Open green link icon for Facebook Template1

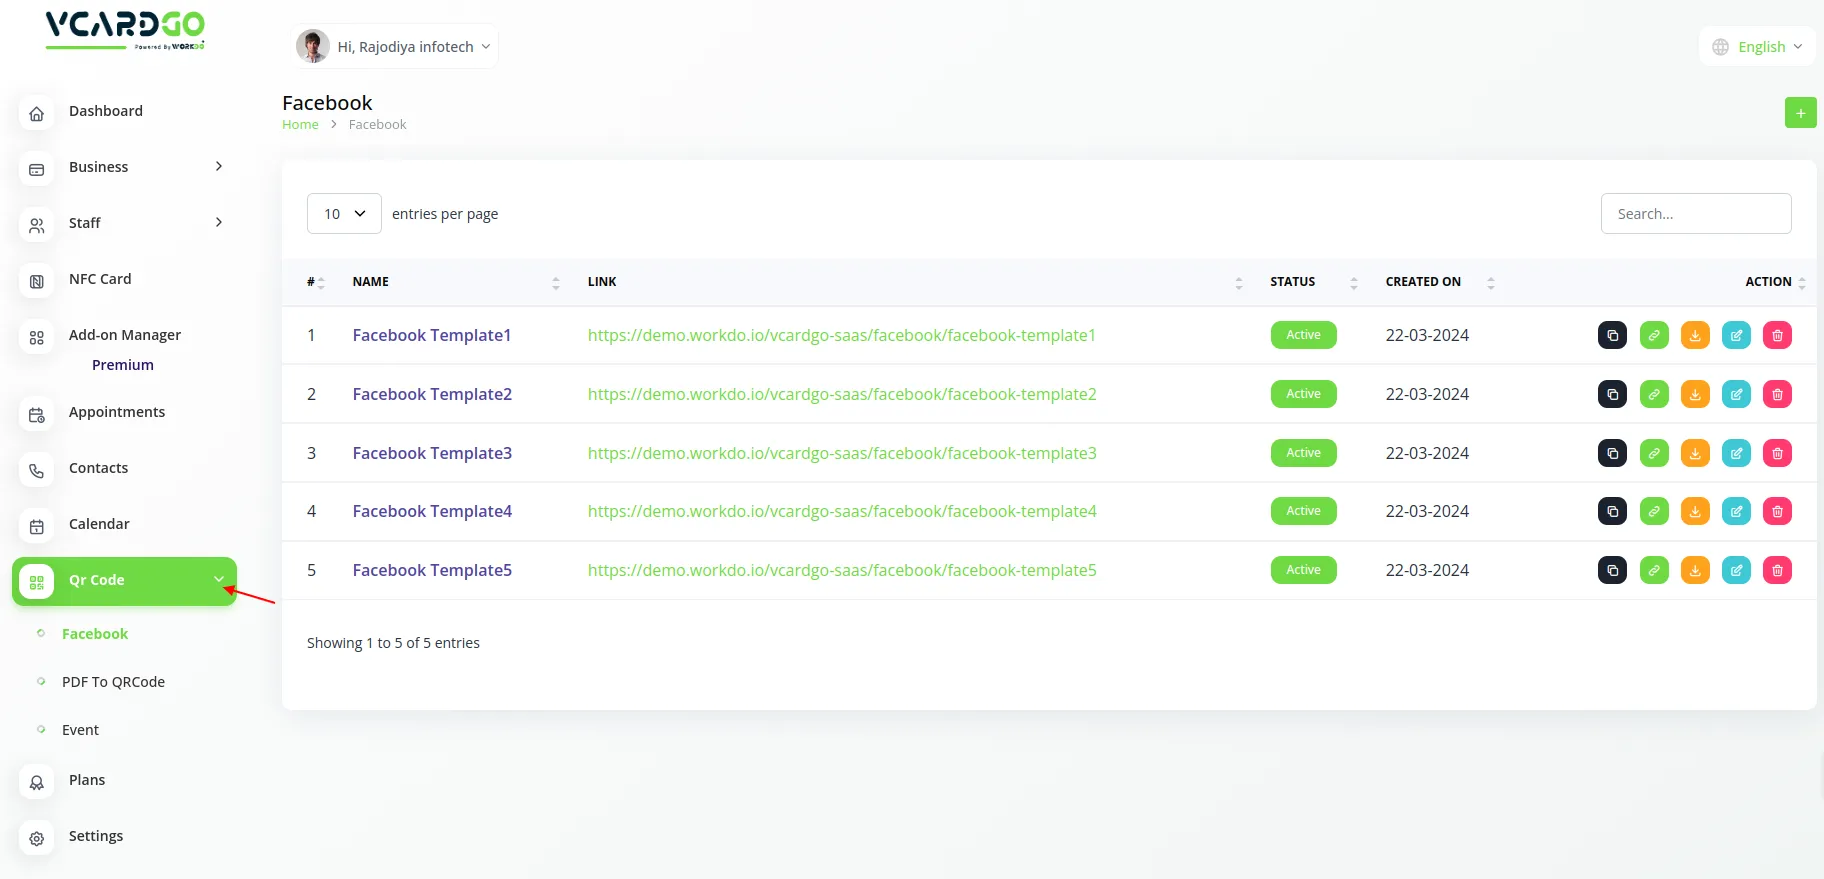click(x=1654, y=335)
